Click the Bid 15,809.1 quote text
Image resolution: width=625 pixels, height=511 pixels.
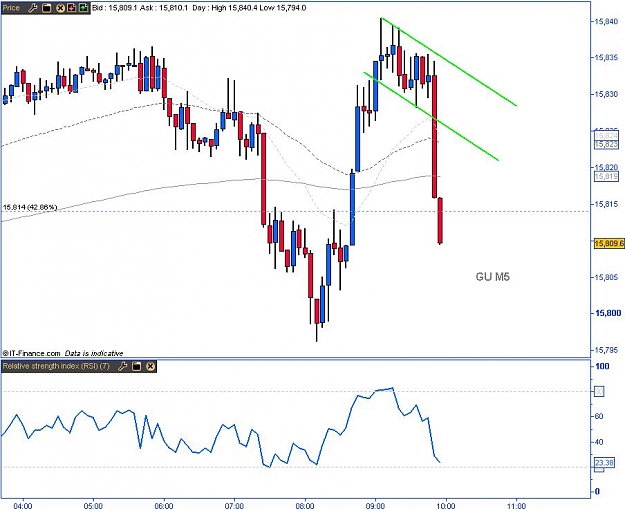click(x=115, y=8)
